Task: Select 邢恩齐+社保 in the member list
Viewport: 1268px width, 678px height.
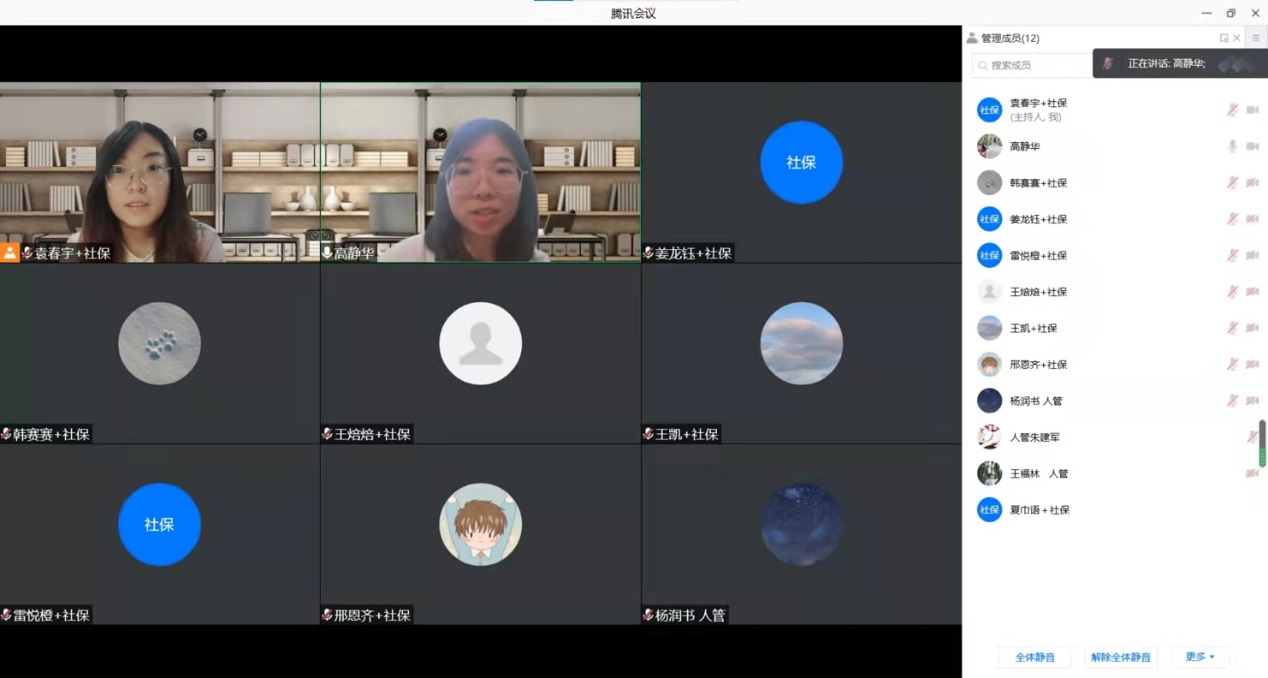Action: (x=1038, y=365)
